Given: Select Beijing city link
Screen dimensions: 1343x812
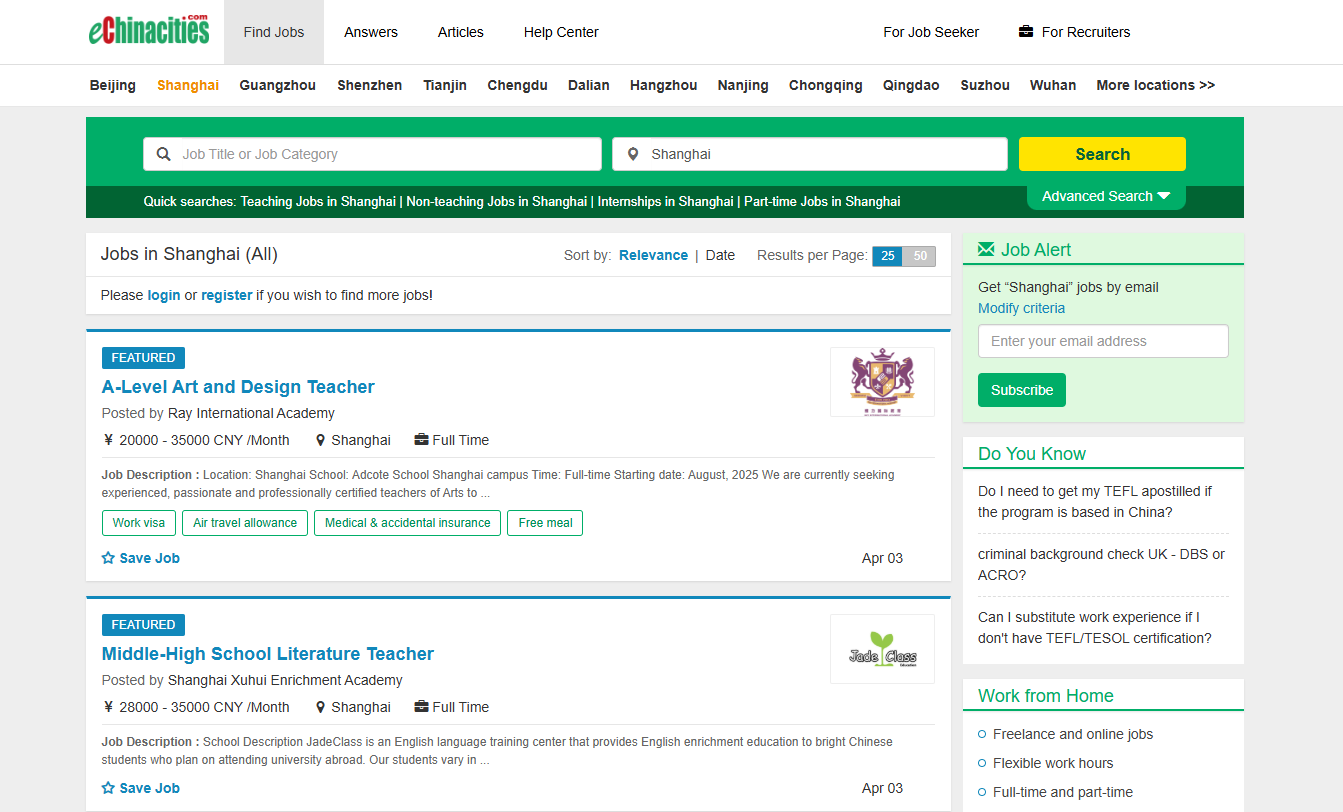Looking at the screenshot, I should tap(113, 85).
